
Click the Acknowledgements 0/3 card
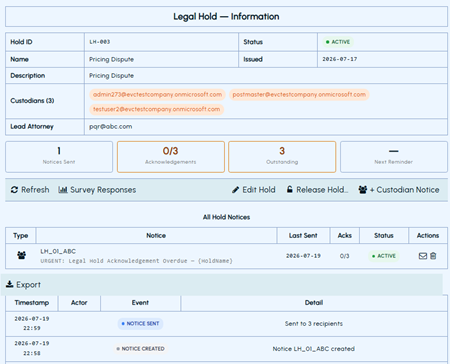[x=171, y=157]
